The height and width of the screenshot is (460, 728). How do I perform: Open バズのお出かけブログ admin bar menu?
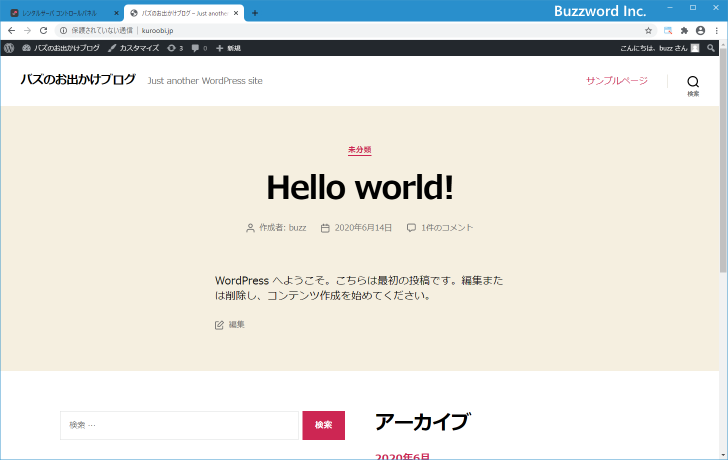coord(61,48)
